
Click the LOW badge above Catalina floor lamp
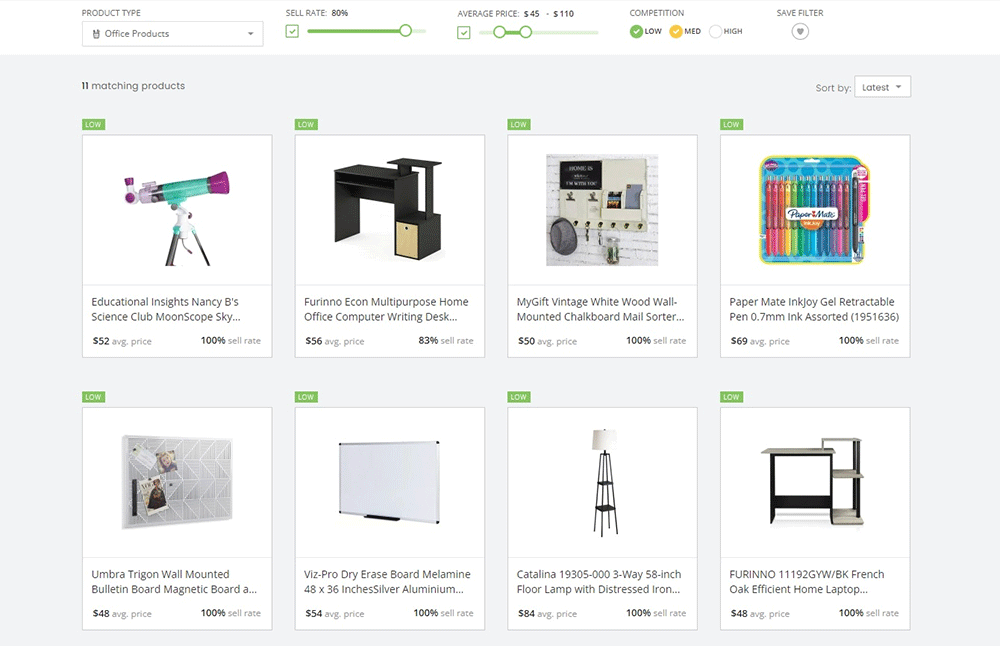[x=518, y=397]
